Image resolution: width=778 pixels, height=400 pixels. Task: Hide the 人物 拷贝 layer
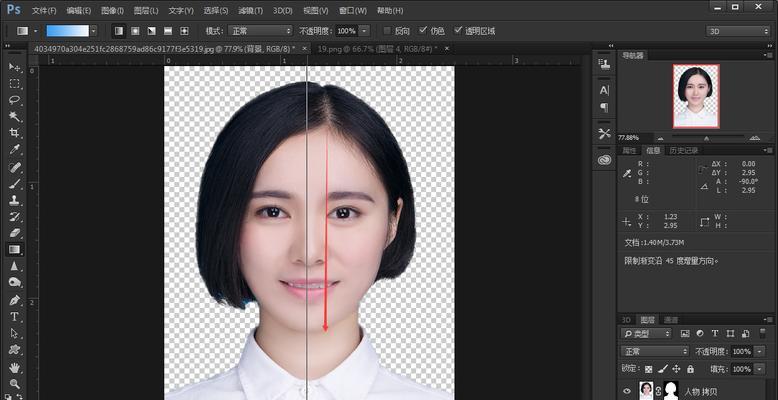(627, 391)
